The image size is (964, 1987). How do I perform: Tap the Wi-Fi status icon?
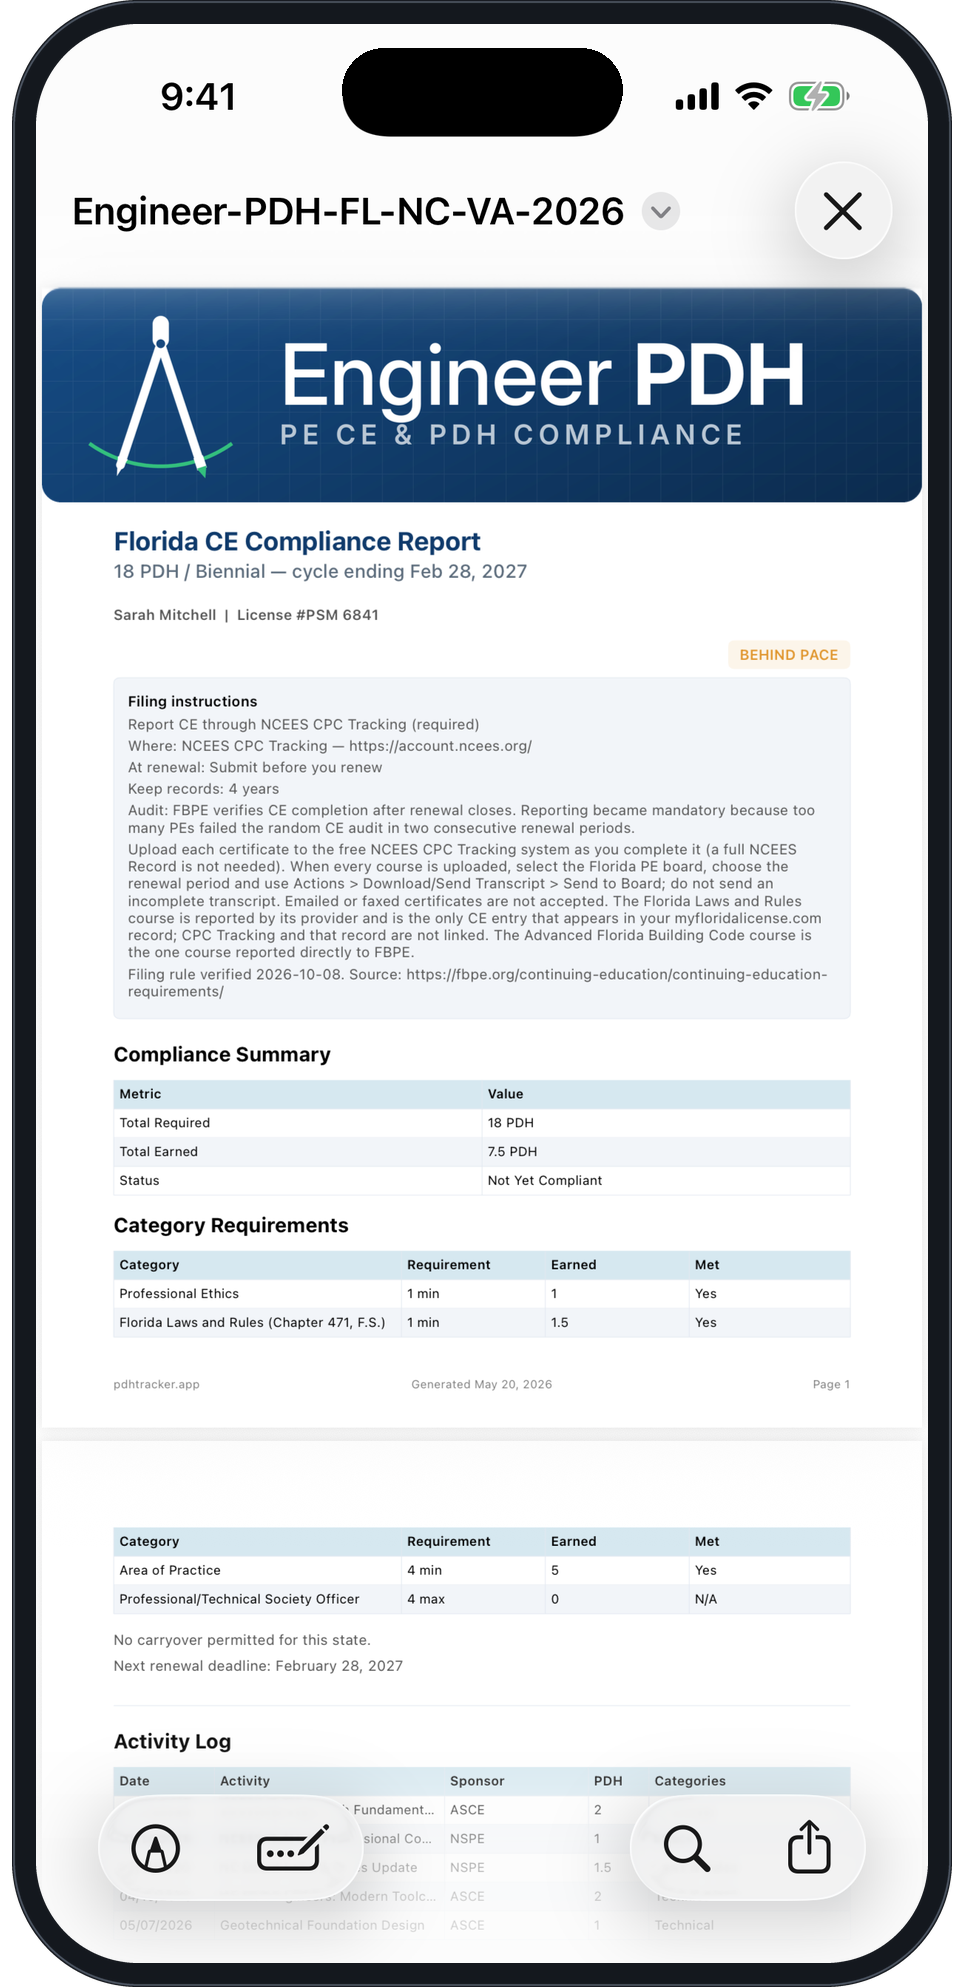(x=753, y=97)
